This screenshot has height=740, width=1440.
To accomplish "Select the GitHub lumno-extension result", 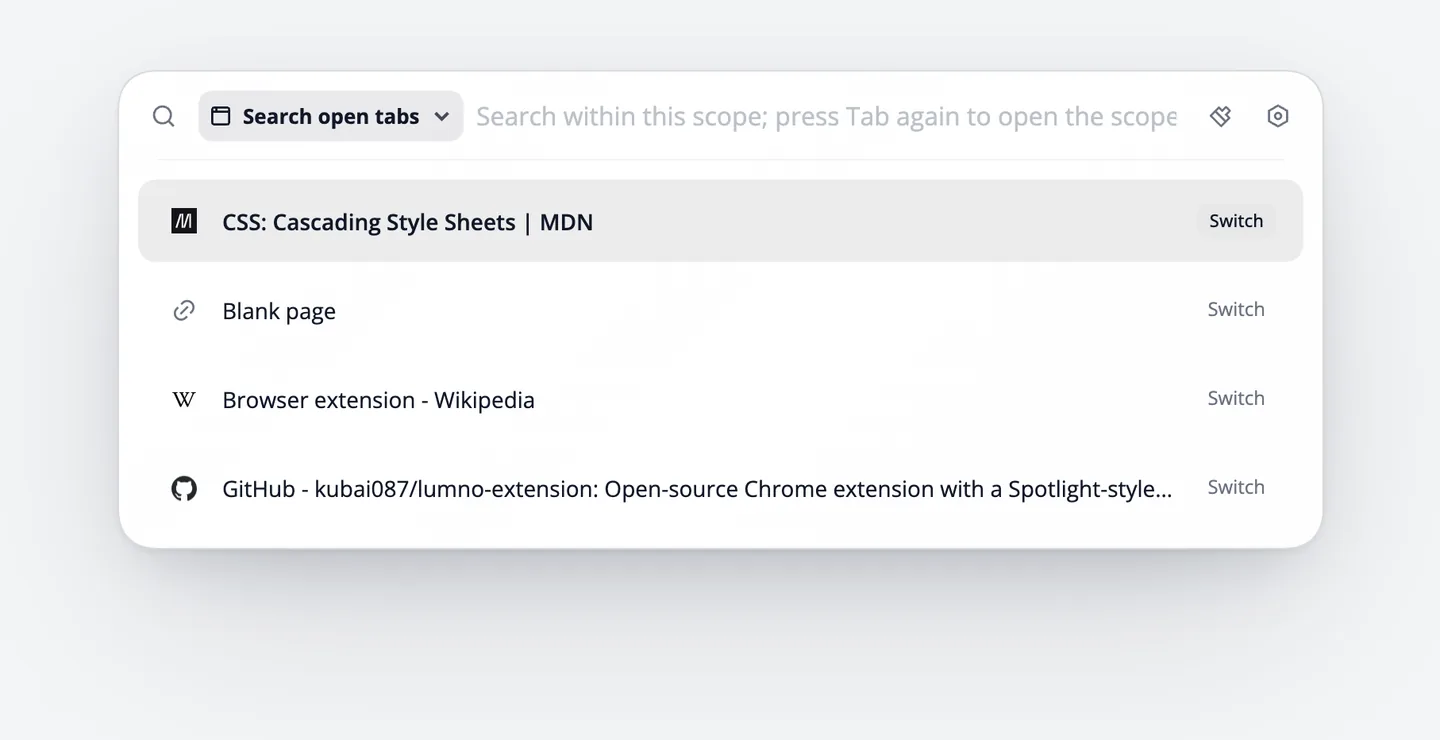I will (720, 488).
